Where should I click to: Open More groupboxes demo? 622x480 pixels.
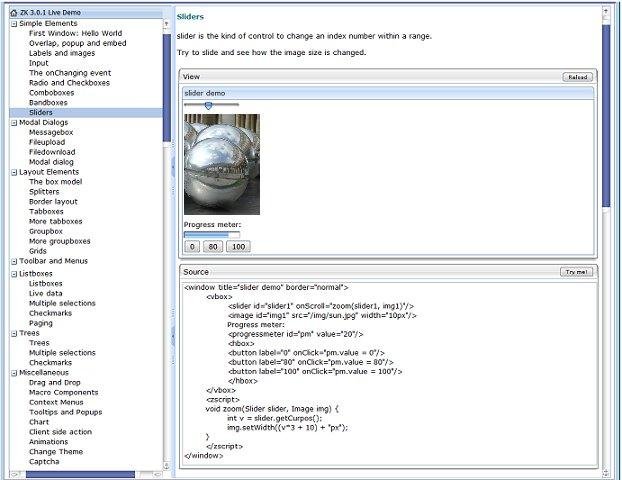[x=60, y=242]
